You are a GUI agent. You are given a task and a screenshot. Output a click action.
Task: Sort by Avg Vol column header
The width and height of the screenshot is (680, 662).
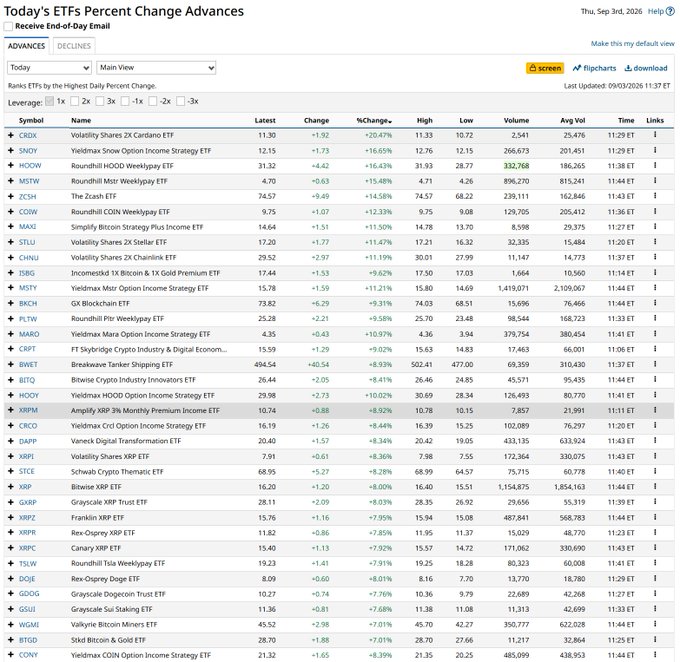pyautogui.click(x=572, y=121)
